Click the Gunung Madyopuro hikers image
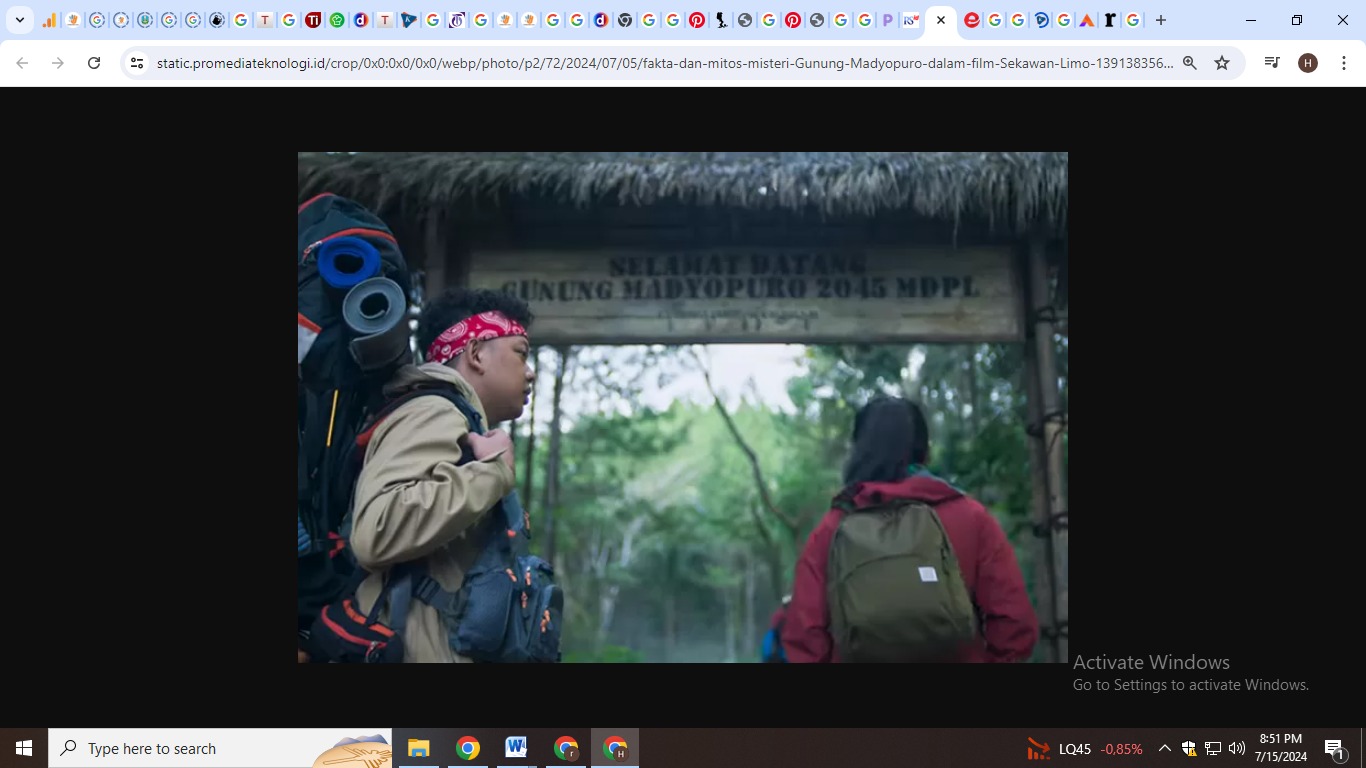The height and width of the screenshot is (768, 1366). pos(683,407)
